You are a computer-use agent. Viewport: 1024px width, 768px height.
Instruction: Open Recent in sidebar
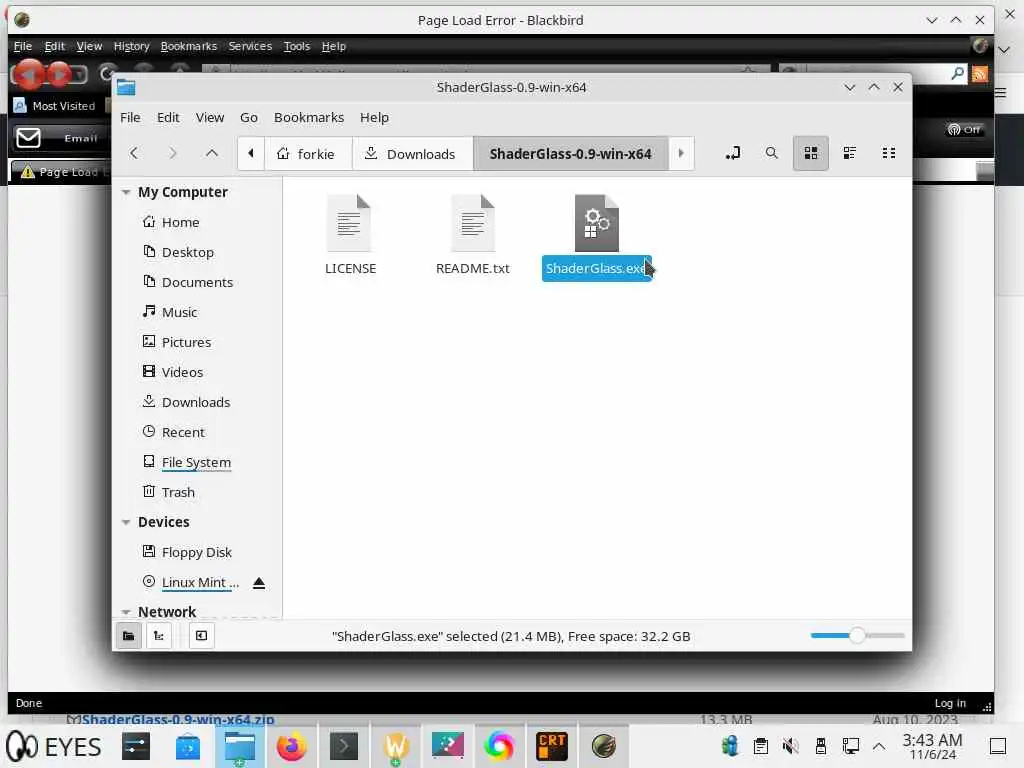(x=183, y=432)
